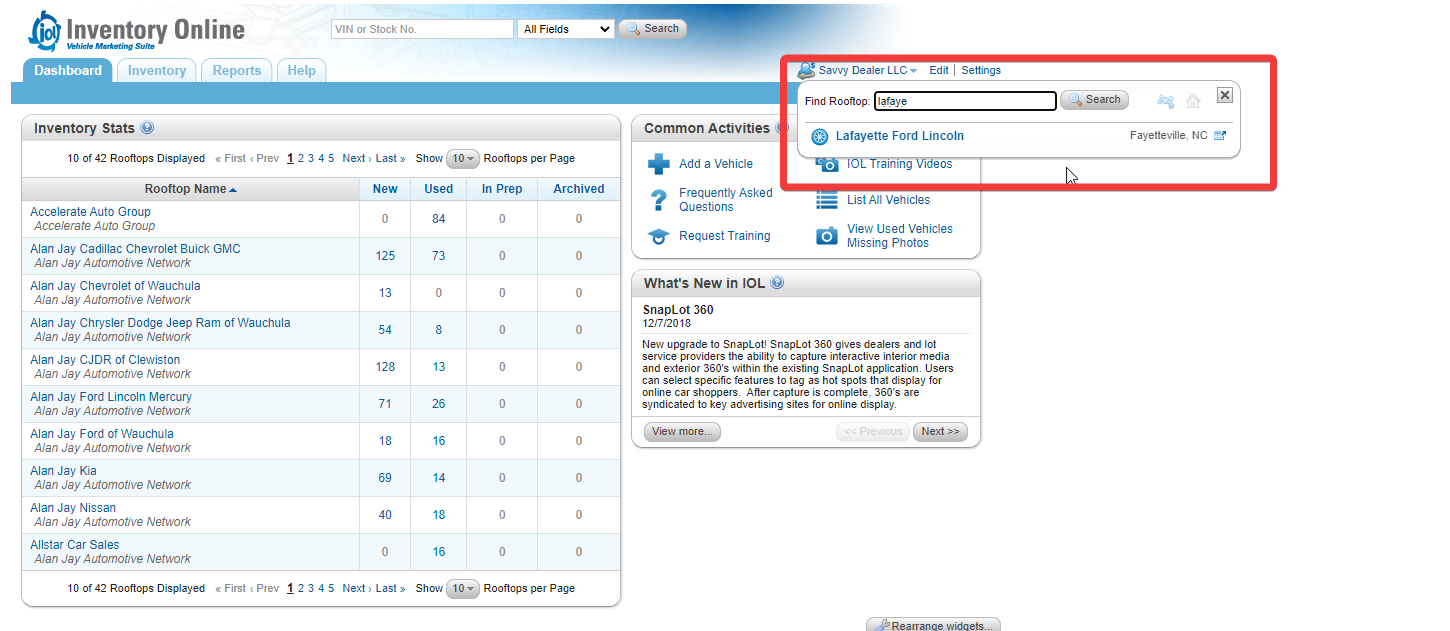The image size is (1450, 631).
Task: Expand the Savvy Dealer LLC dropdown
Action: [x=914, y=71]
